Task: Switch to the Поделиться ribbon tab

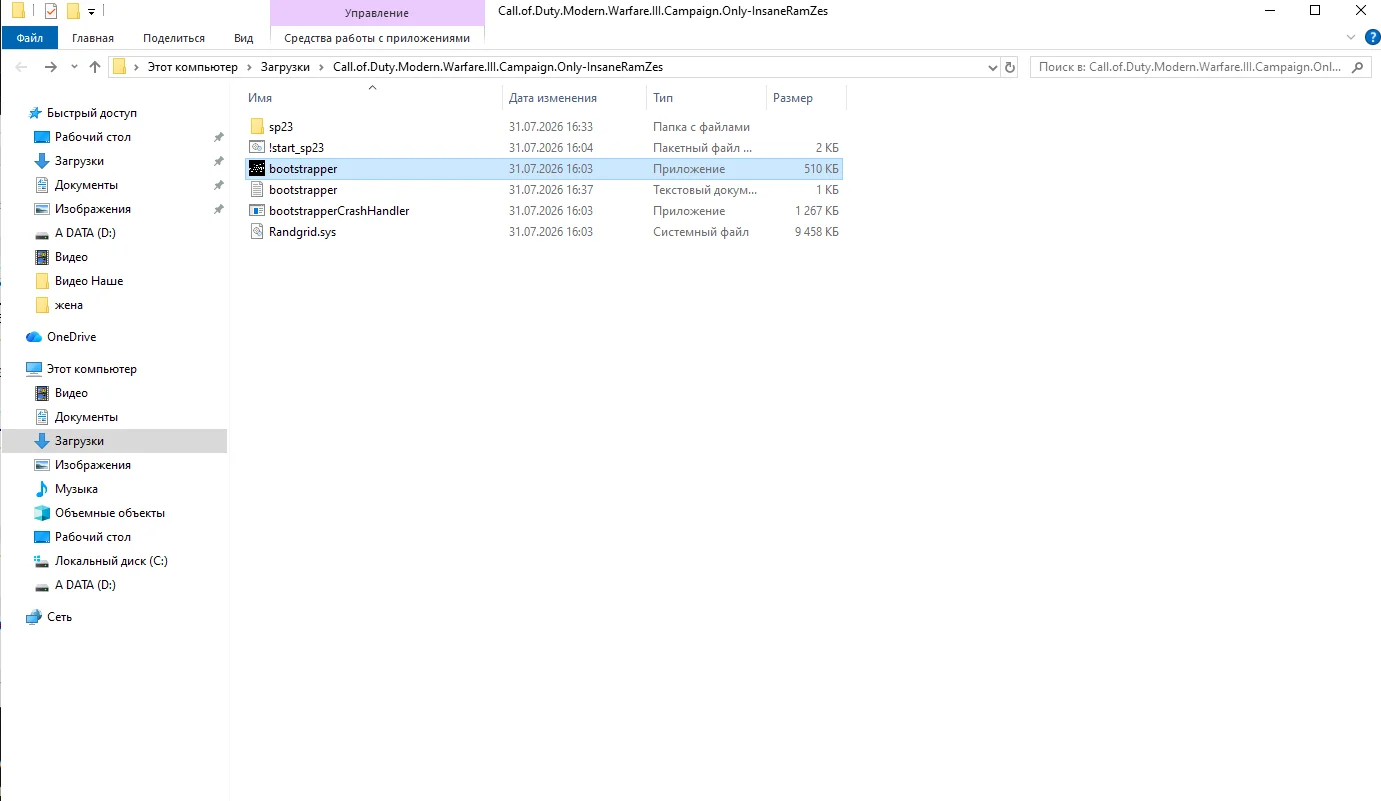Action: [174, 38]
